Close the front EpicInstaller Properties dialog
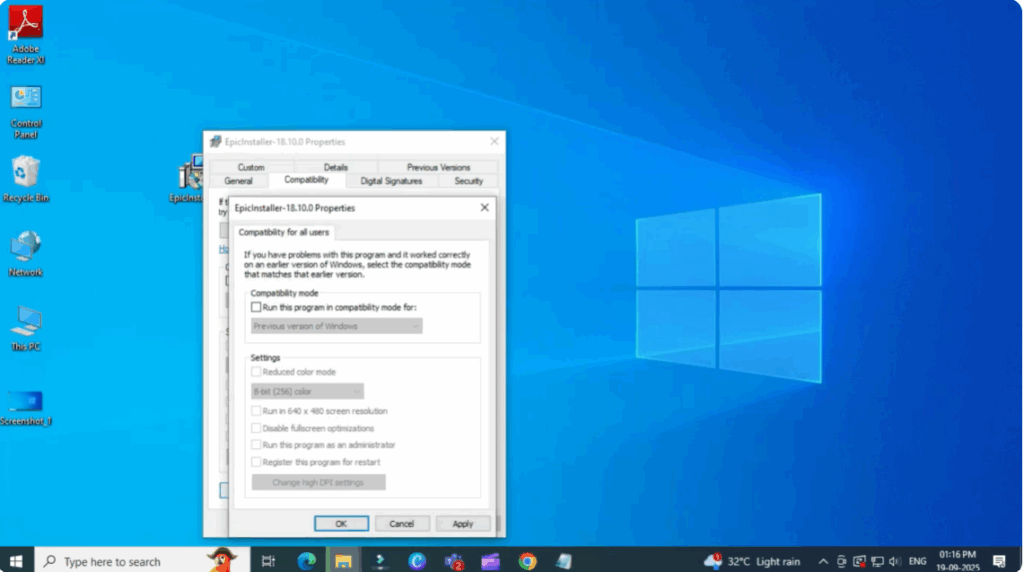 click(x=485, y=208)
